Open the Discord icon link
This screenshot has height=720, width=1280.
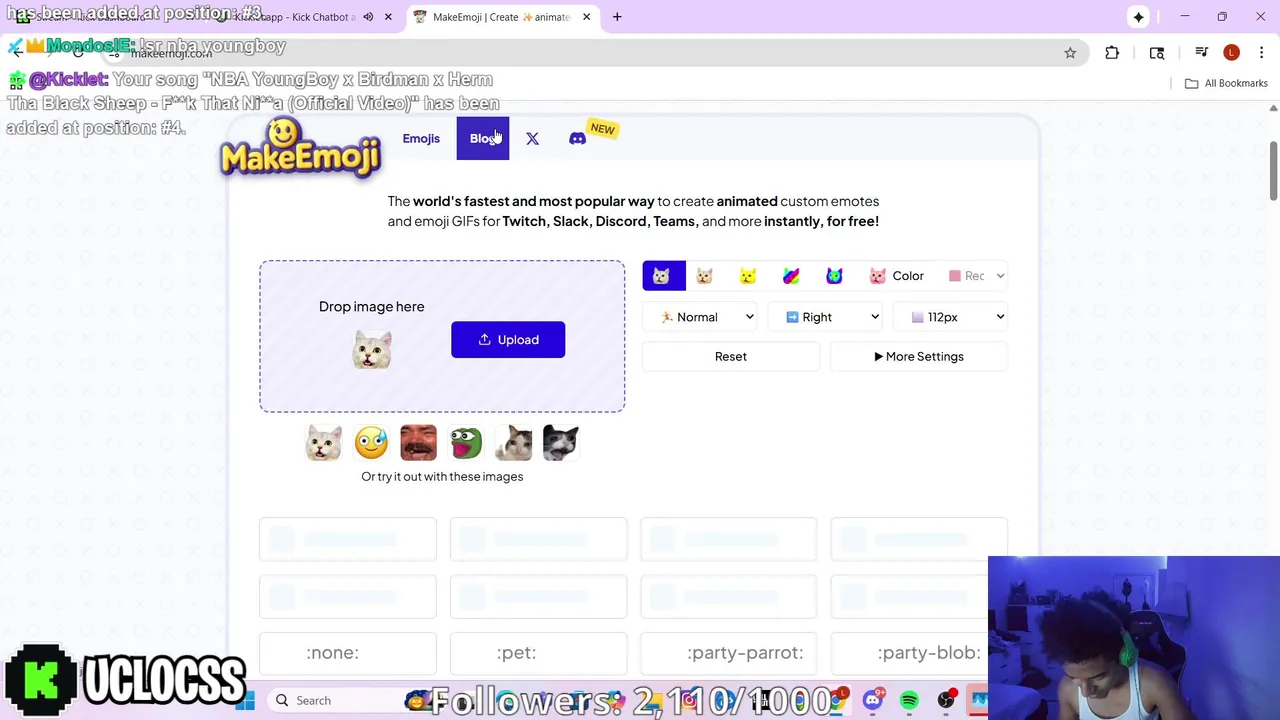point(577,139)
